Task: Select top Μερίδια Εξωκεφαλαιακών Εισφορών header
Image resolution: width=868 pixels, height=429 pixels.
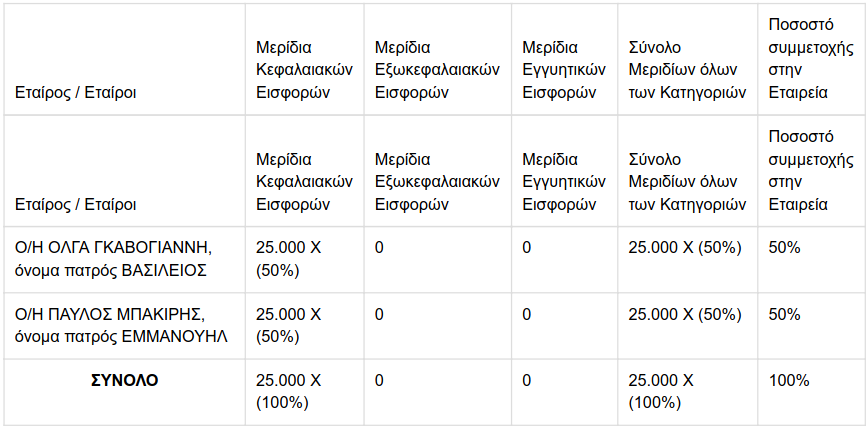Action: point(438,60)
